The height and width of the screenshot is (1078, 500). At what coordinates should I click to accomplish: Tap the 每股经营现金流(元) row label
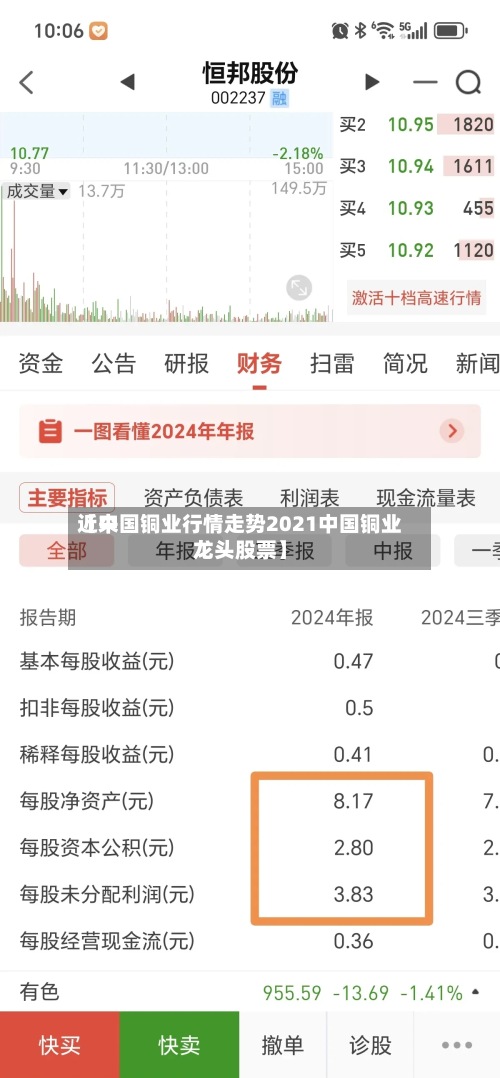pos(107,940)
